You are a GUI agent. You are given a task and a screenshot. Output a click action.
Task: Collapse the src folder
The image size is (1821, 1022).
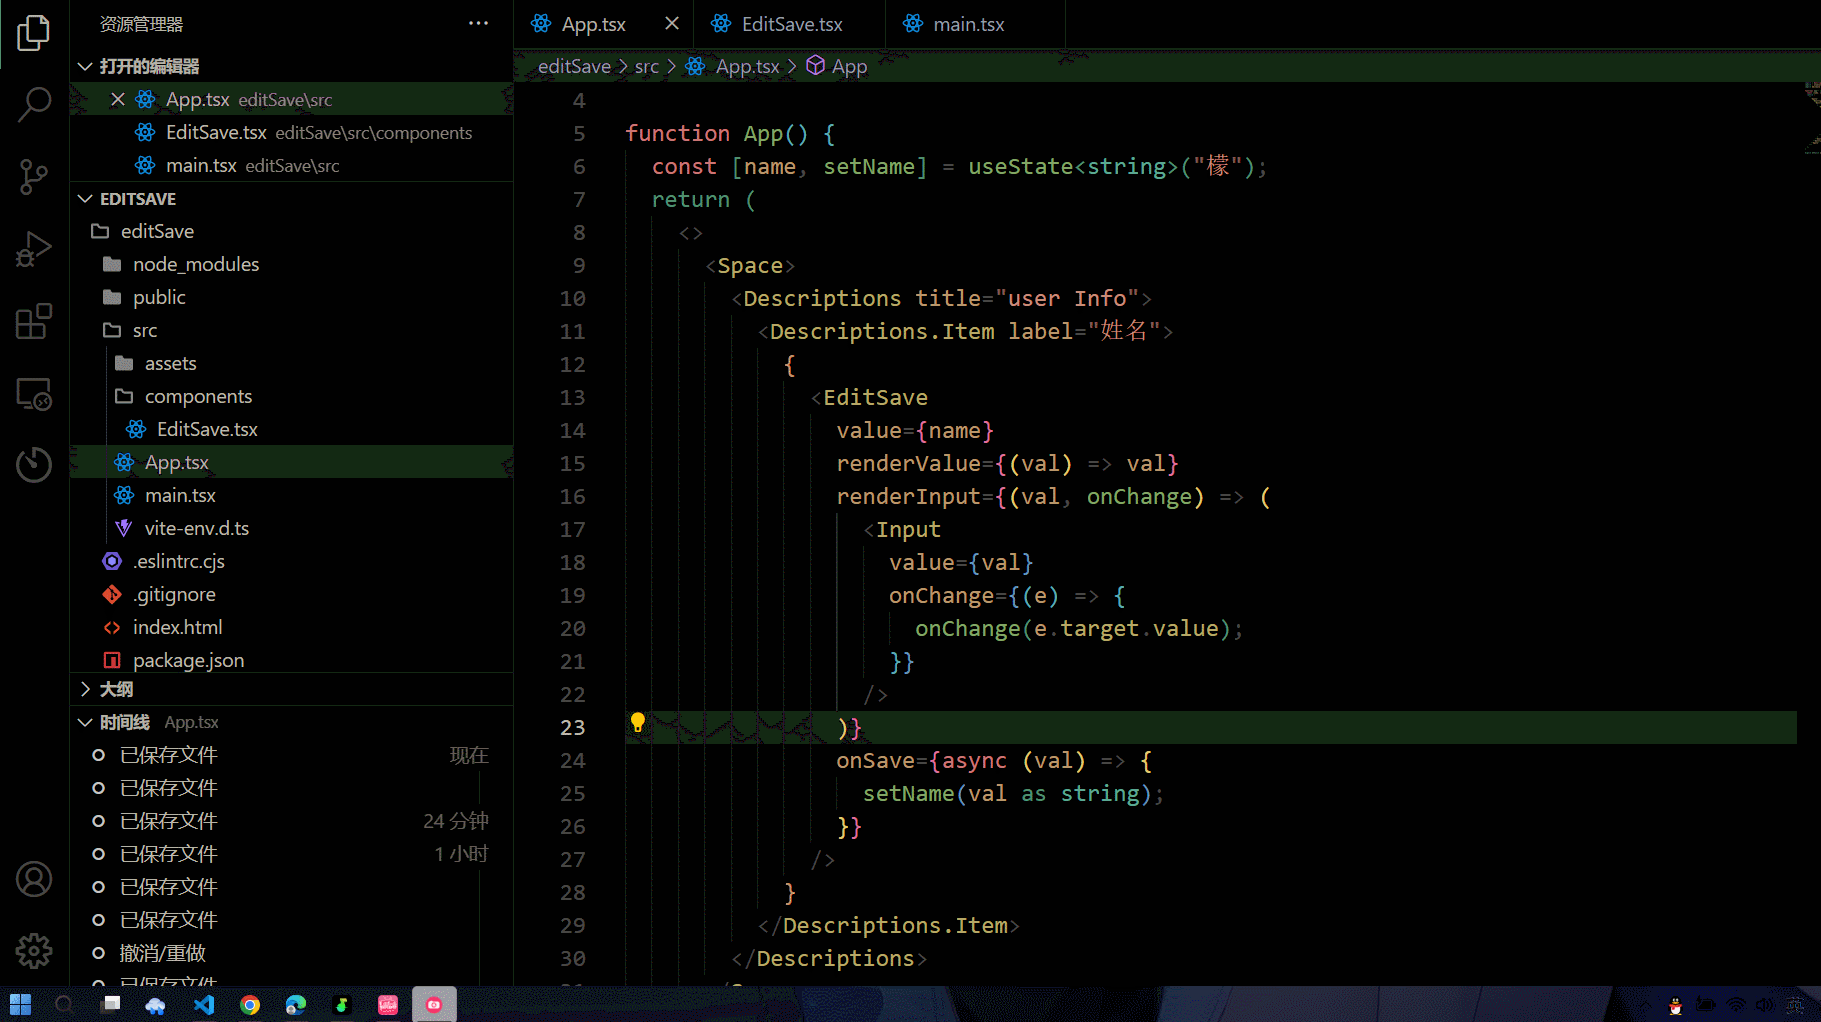click(291, 330)
